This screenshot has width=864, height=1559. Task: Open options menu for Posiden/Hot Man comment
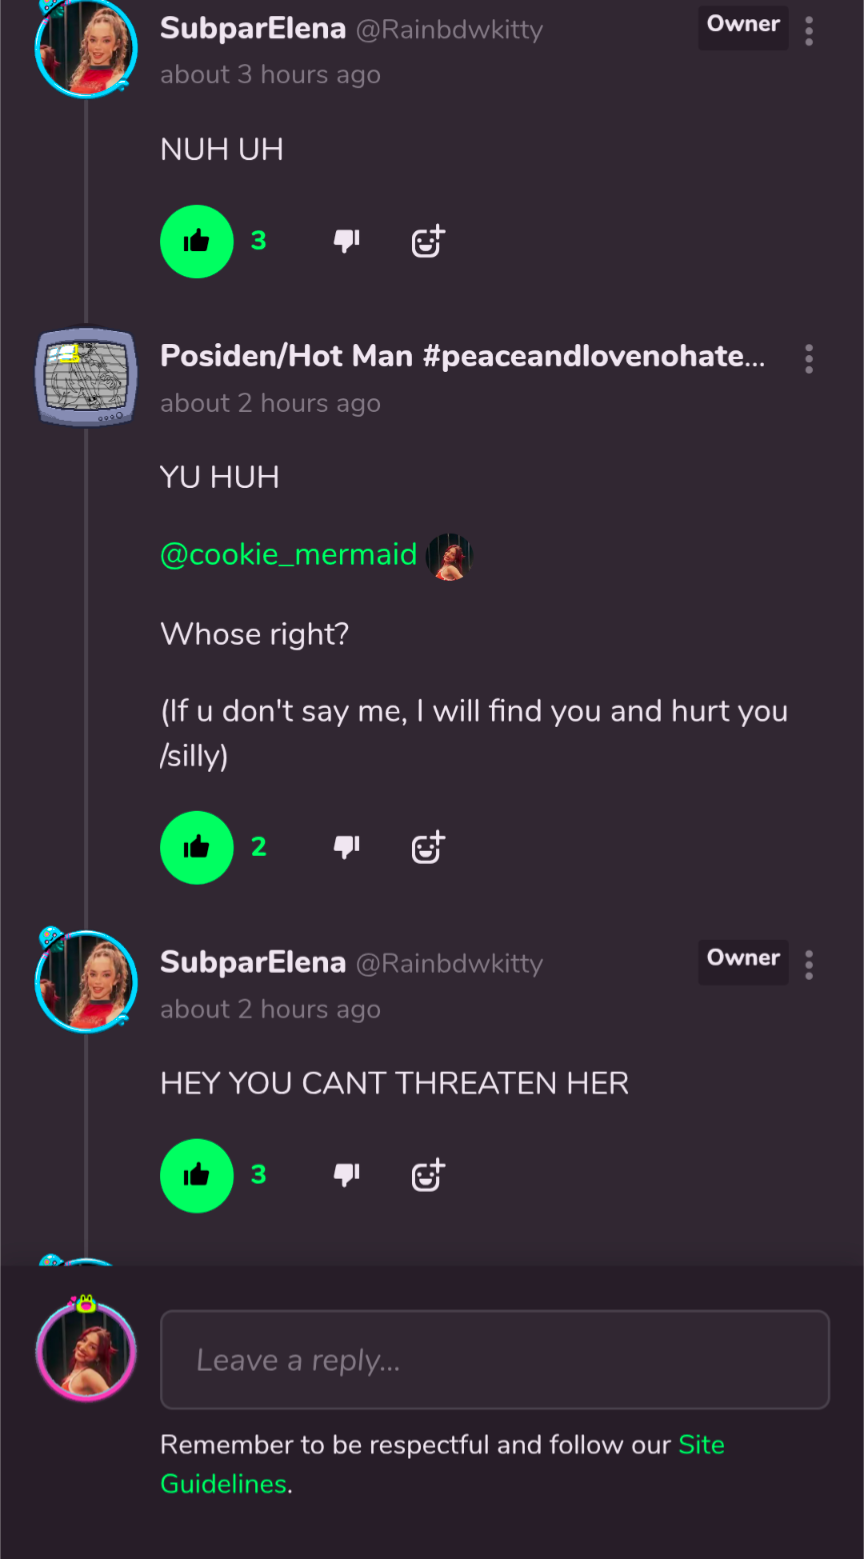point(809,359)
